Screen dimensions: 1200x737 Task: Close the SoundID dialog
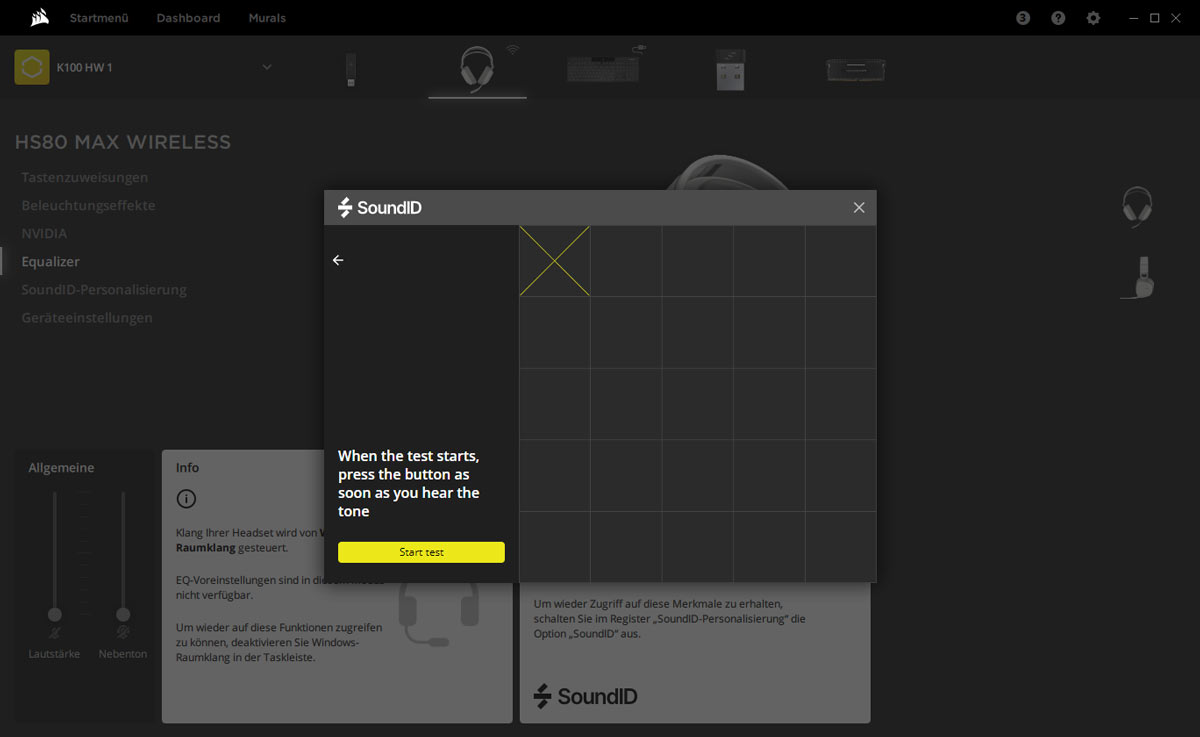[x=859, y=207]
